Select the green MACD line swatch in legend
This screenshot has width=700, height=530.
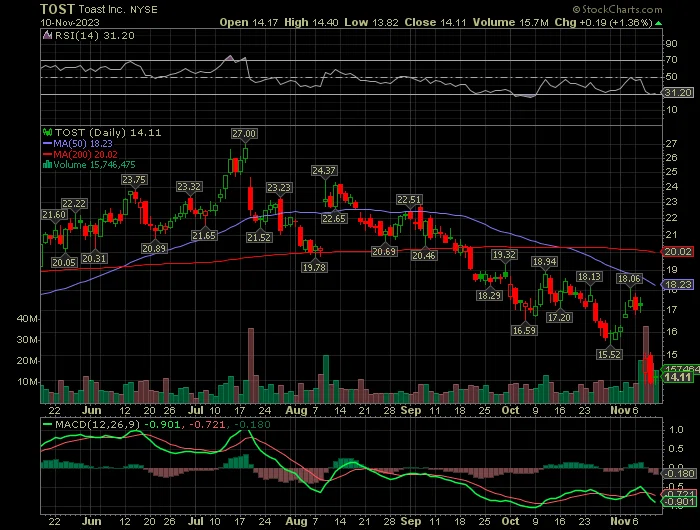pos(47,424)
